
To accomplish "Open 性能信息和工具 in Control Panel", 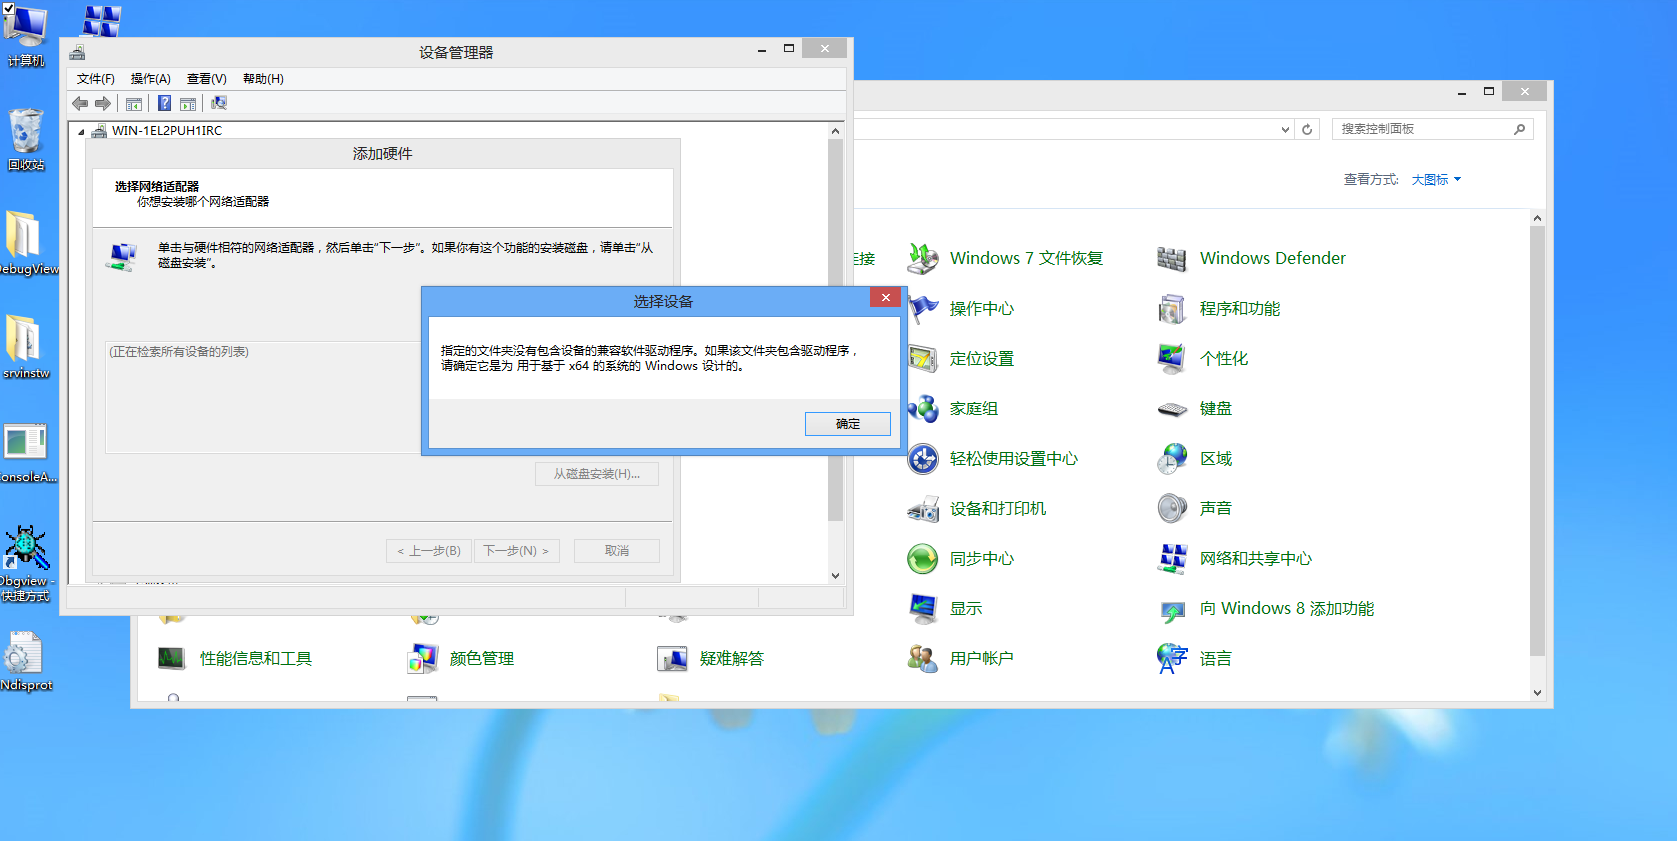I will (234, 659).
